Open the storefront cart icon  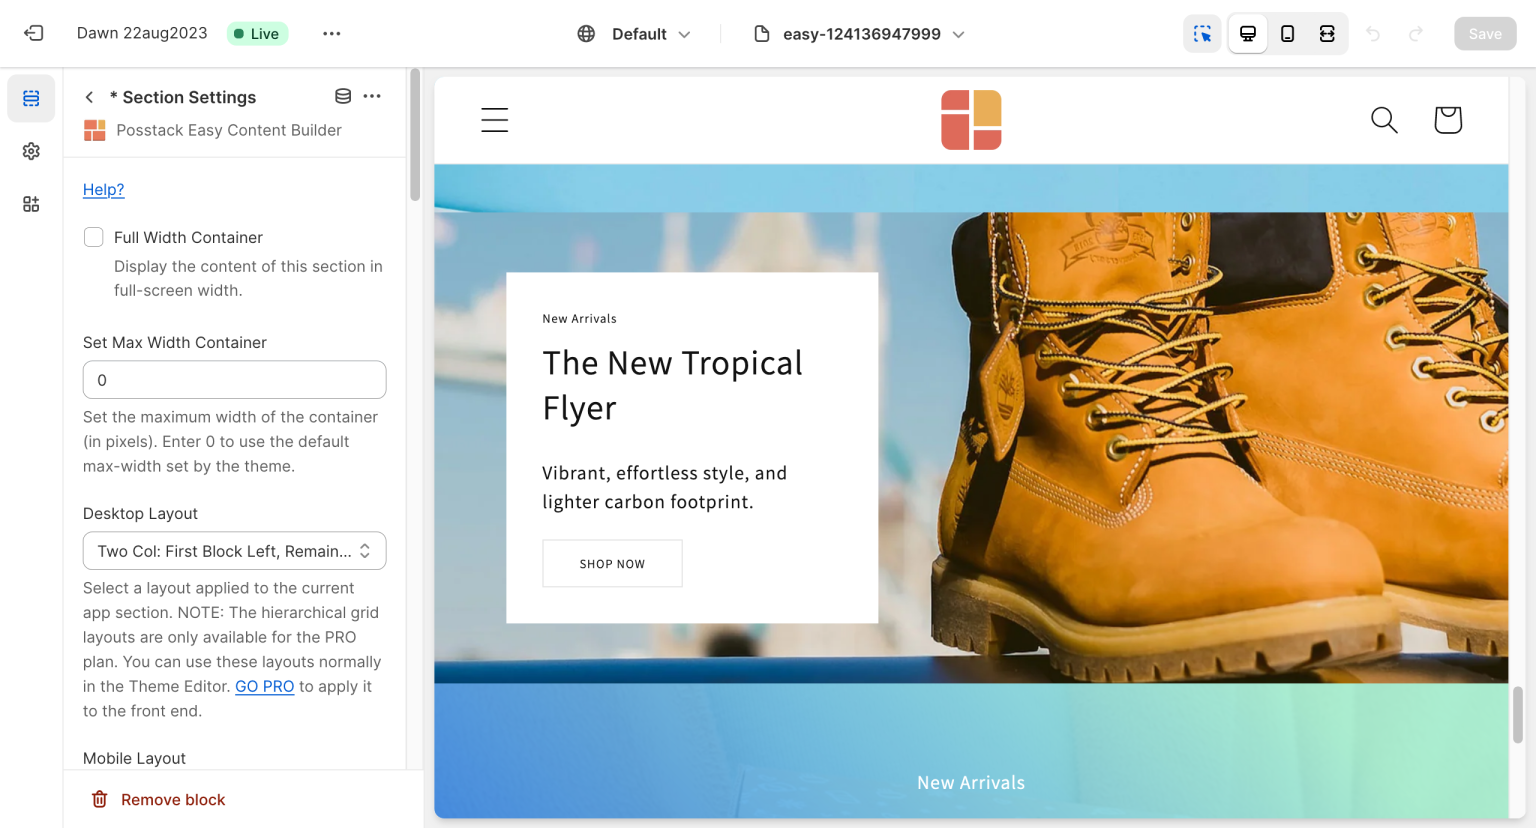(x=1447, y=120)
